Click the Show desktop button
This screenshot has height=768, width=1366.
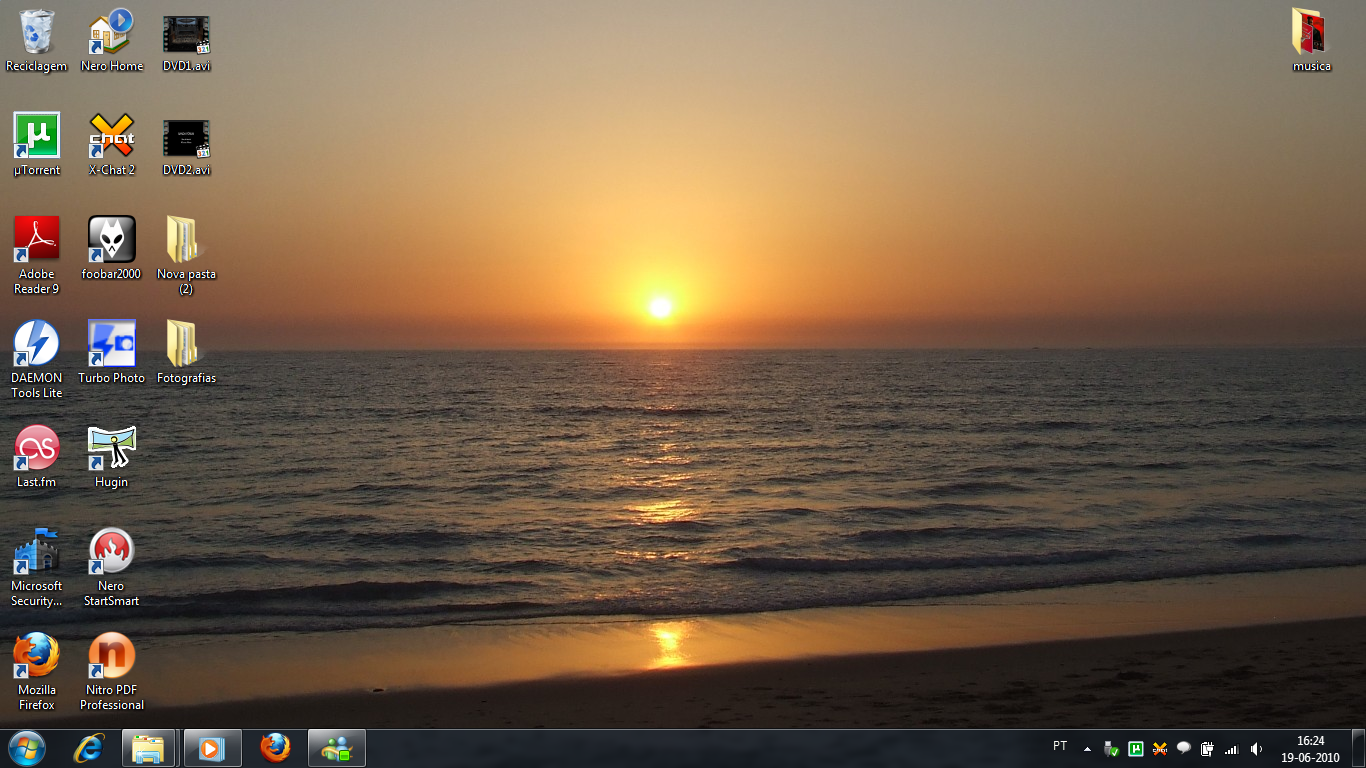tap(1358, 749)
